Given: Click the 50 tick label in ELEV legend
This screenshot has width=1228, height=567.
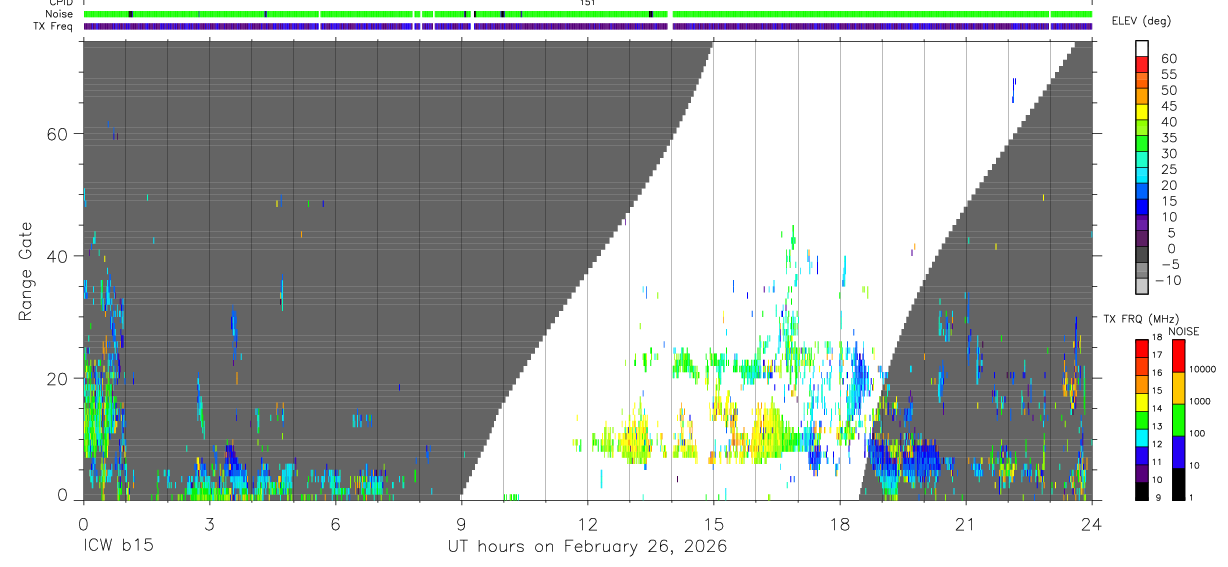Looking at the screenshot, I should coord(1169,90).
